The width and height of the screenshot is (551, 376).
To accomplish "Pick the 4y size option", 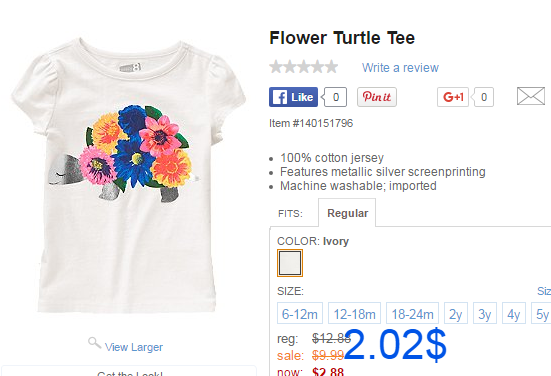I will point(514,313).
